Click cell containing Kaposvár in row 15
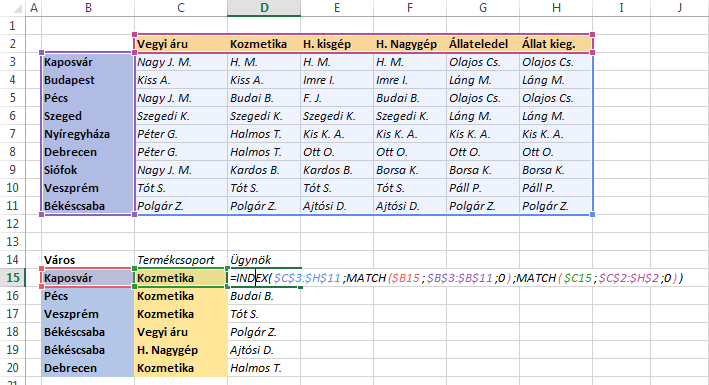The height and width of the screenshot is (385, 709). click(88, 278)
